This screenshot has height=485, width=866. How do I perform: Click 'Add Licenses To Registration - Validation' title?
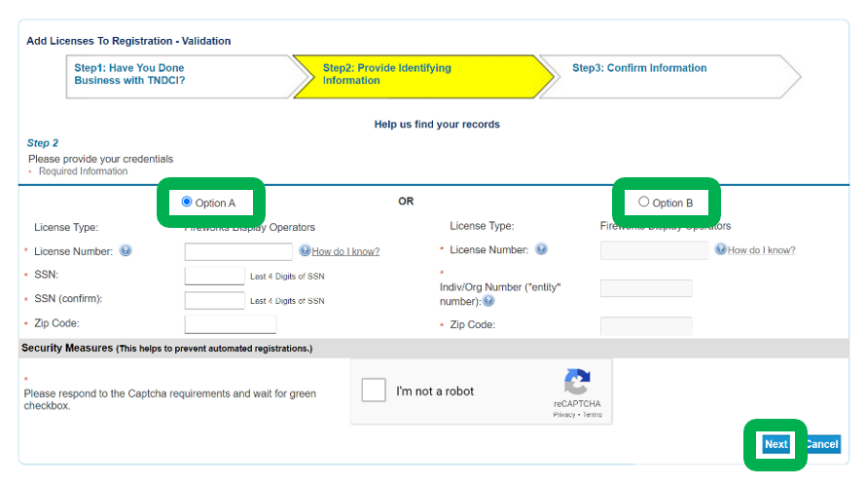click(x=129, y=41)
